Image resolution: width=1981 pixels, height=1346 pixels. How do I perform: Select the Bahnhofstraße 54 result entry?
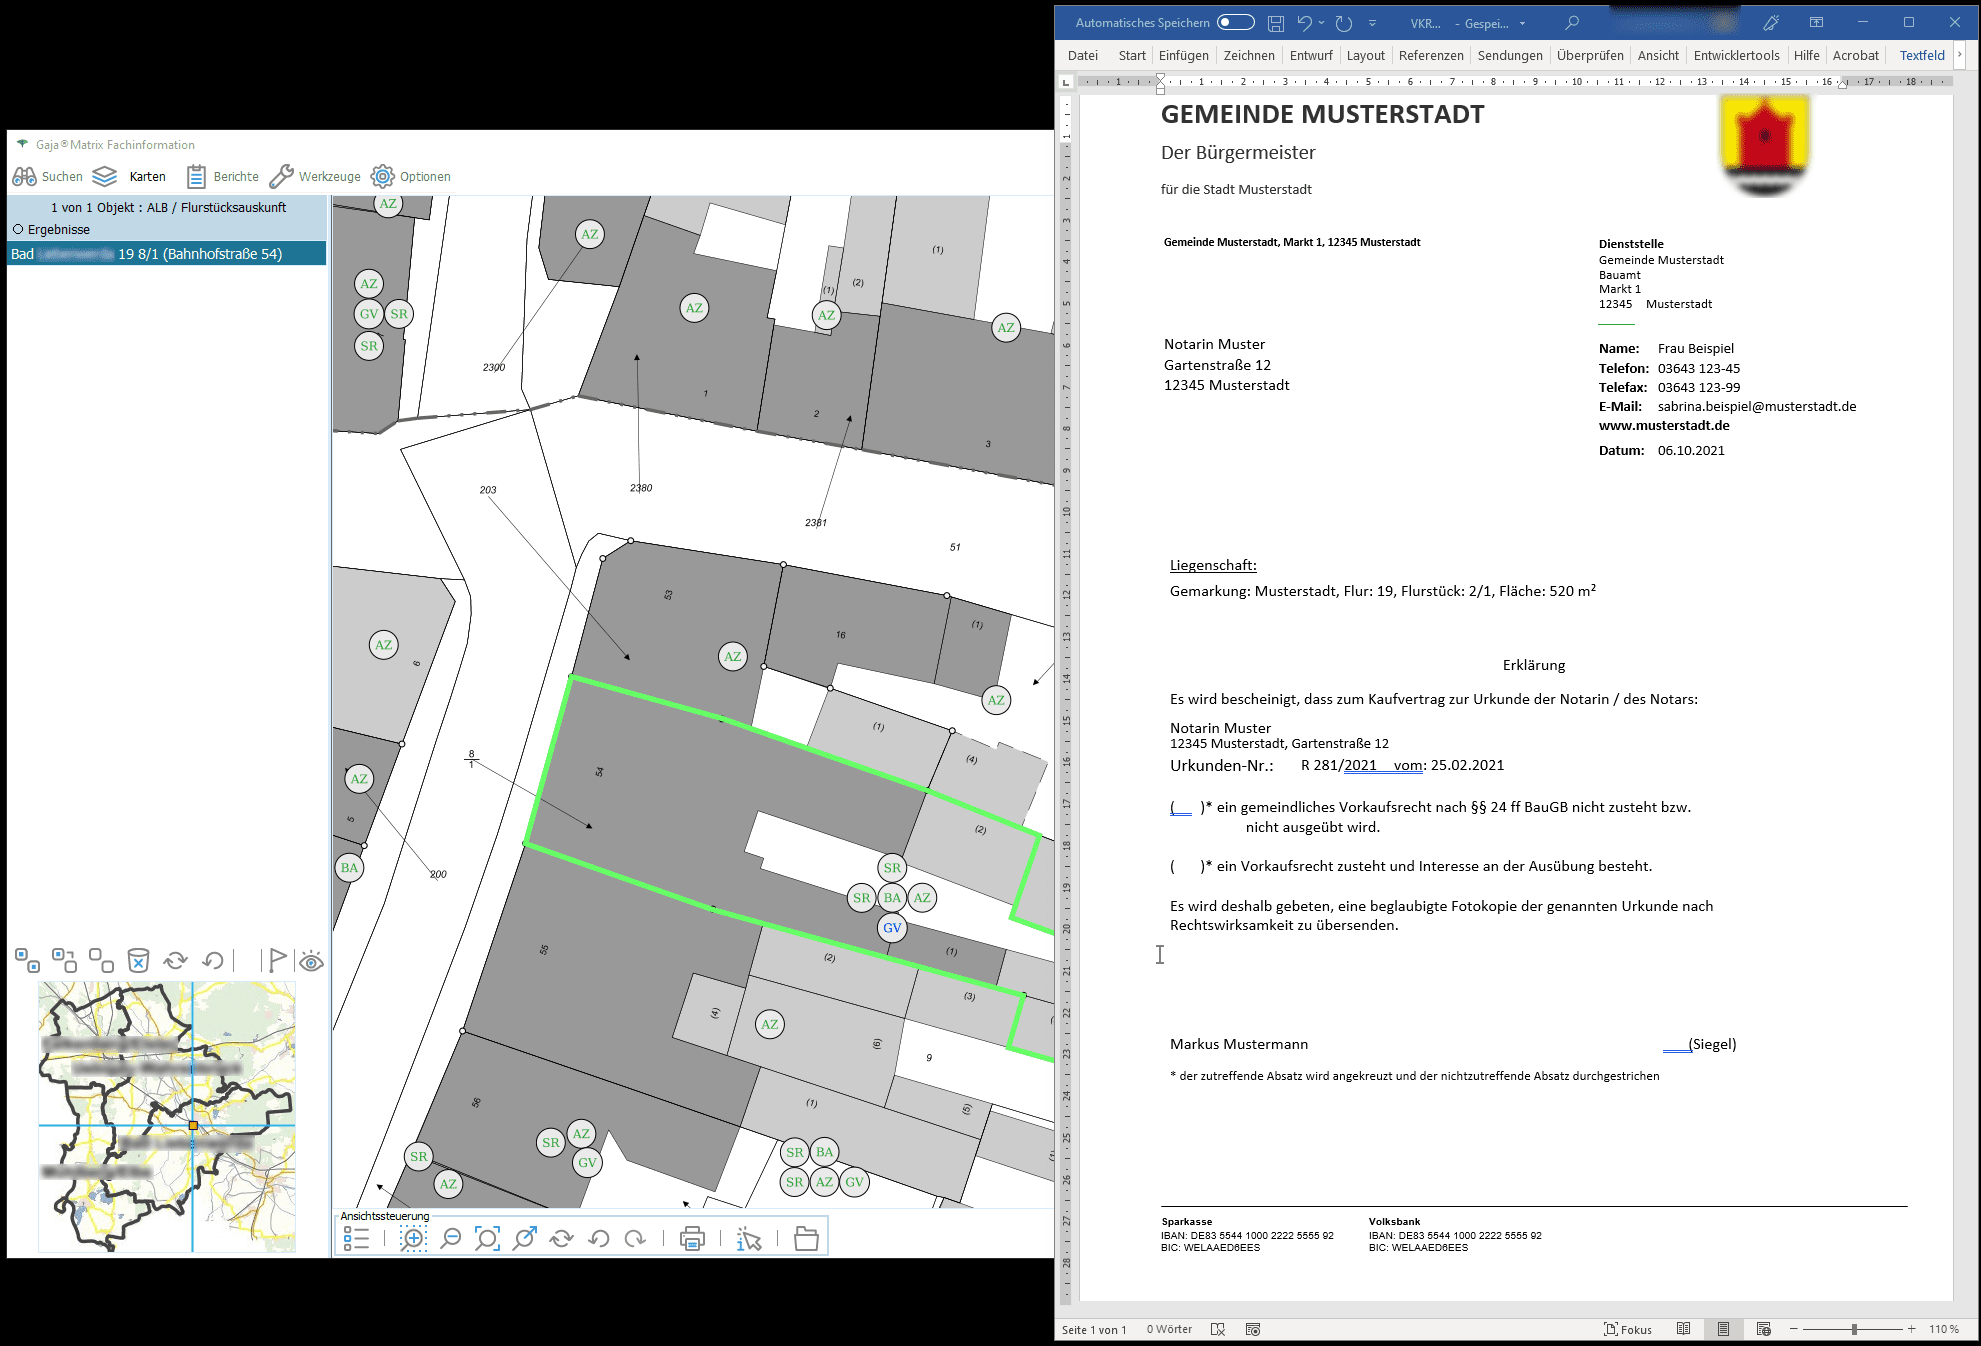click(x=166, y=254)
